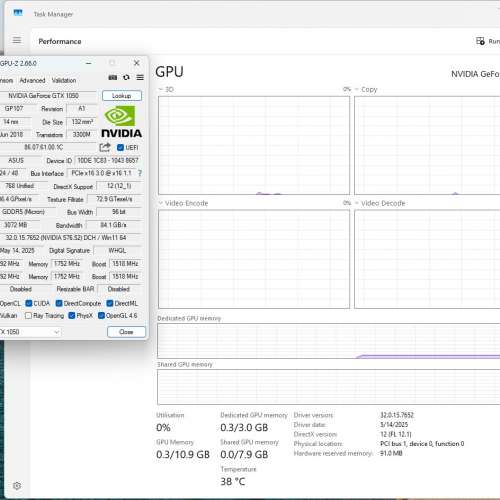
Task: Click the Bus Interface question mark
Action: (140, 173)
